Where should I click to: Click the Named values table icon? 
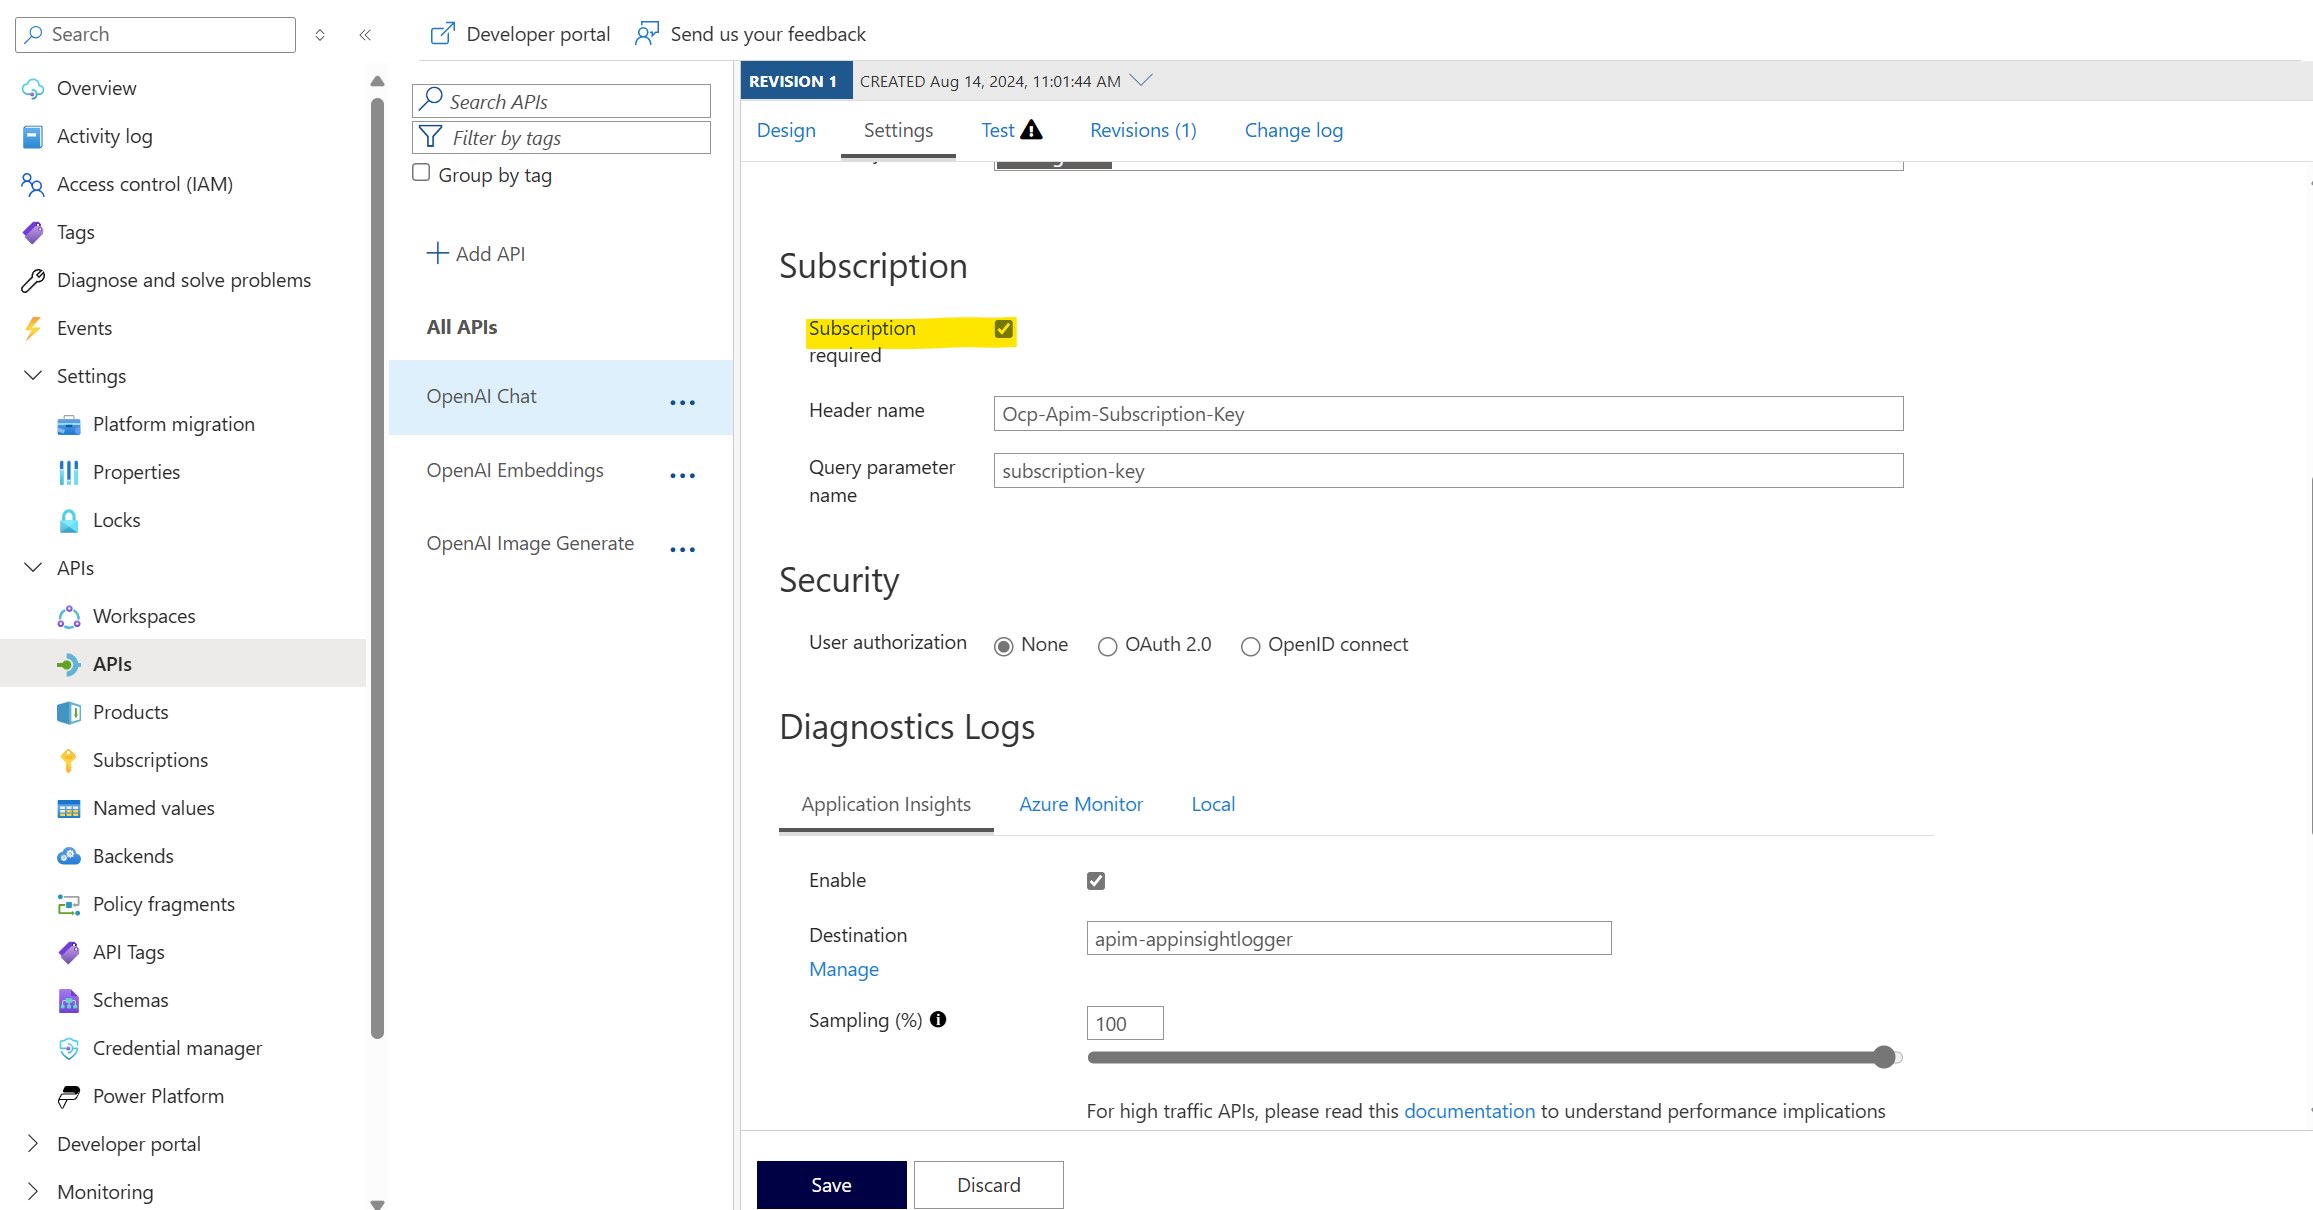(x=69, y=808)
